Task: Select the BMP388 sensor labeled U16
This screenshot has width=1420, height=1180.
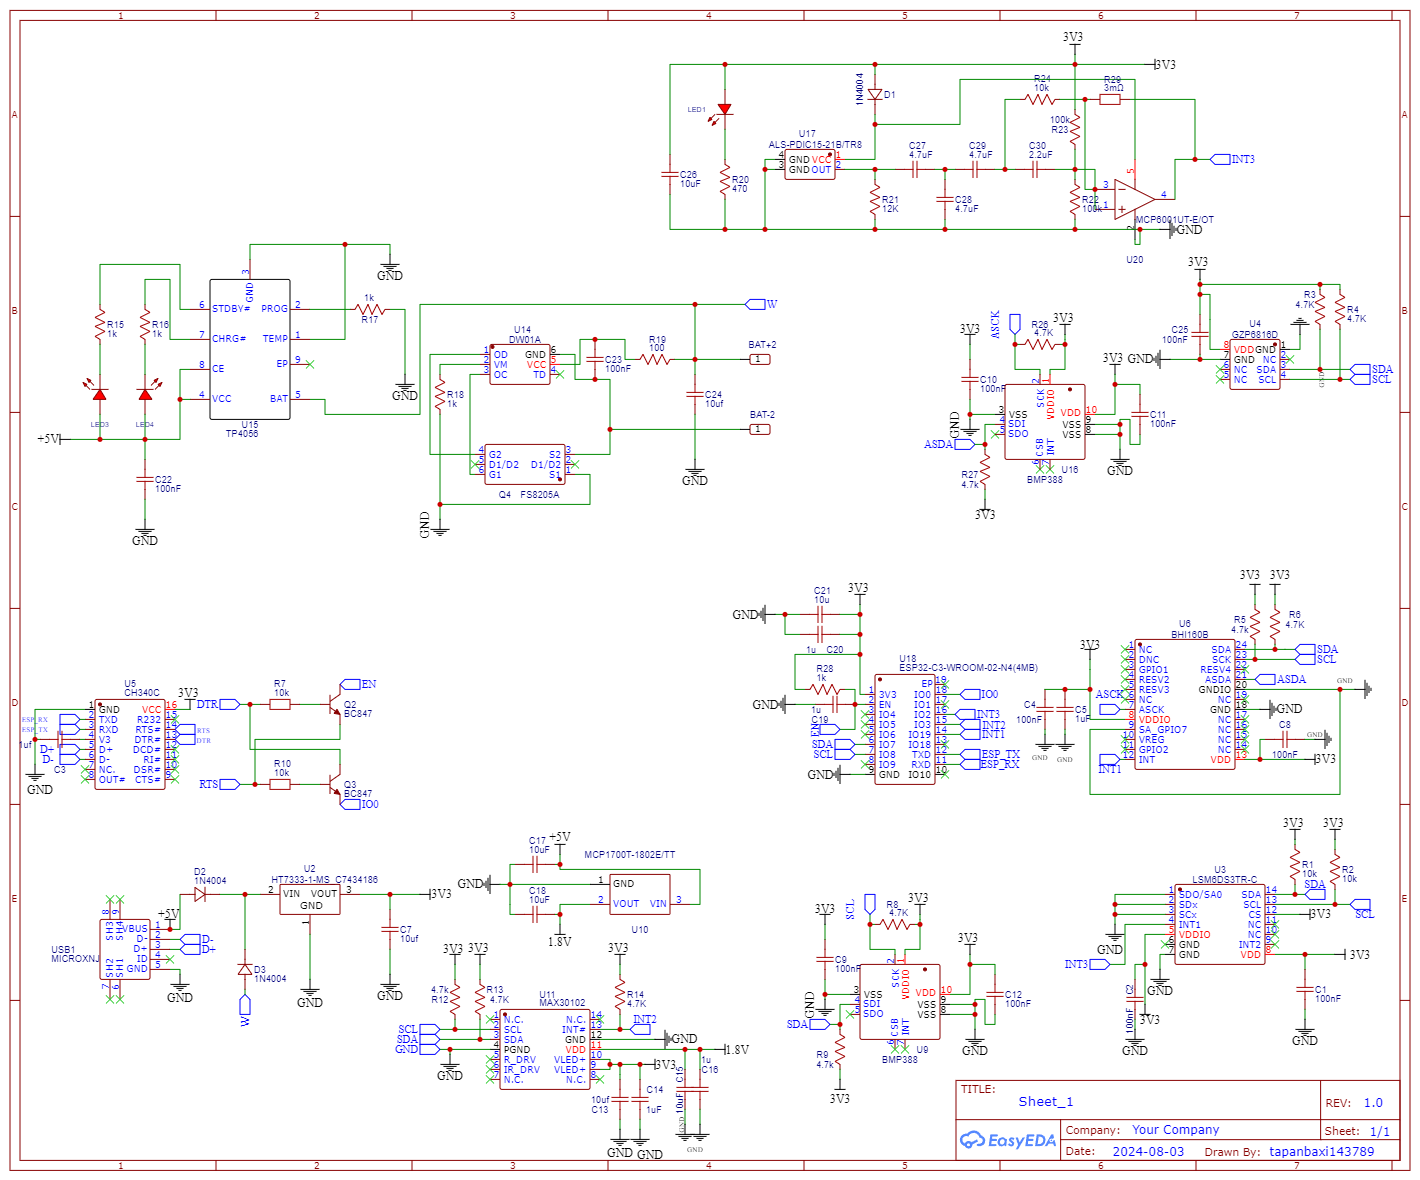Action: coord(1044,422)
